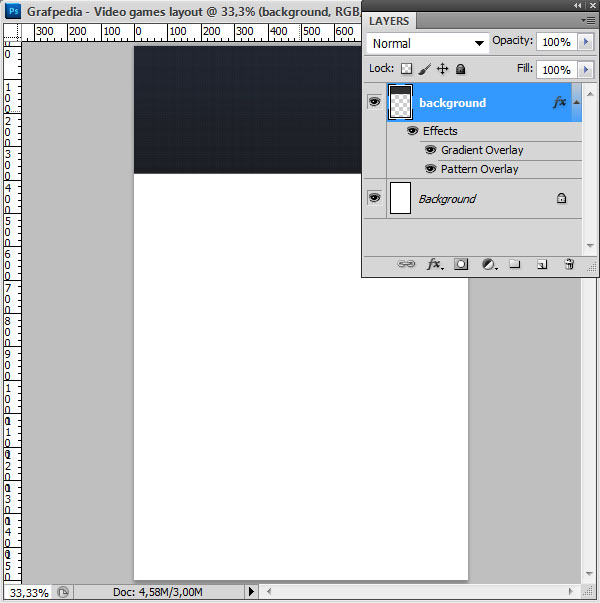Create new fill or adjustment layer
The height and width of the screenshot is (603, 600).
point(489,265)
